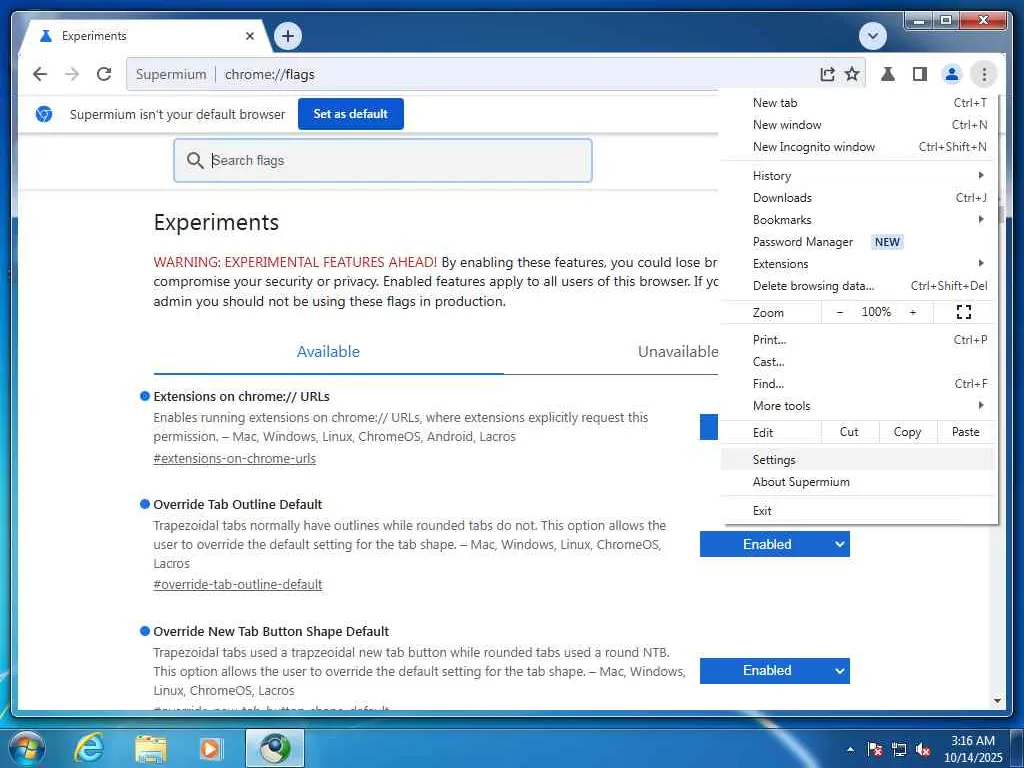This screenshot has width=1024, height=768.
Task: Expand the More tools submenu
Action: 859,406
